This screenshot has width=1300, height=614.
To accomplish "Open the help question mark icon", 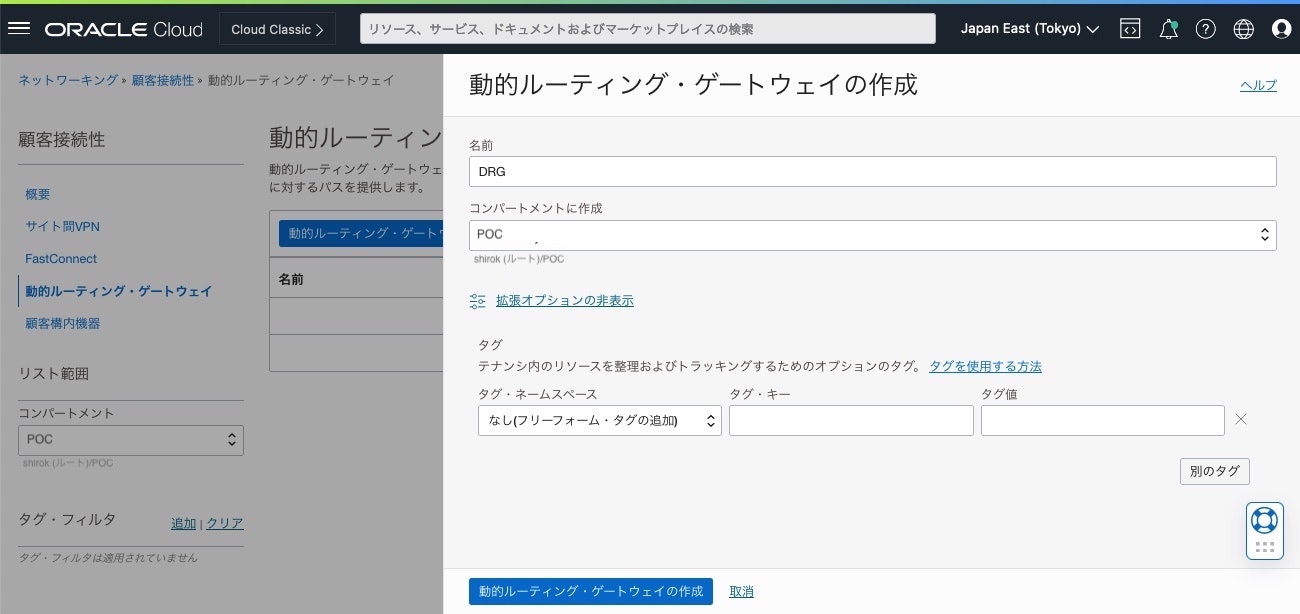I will click(1206, 29).
